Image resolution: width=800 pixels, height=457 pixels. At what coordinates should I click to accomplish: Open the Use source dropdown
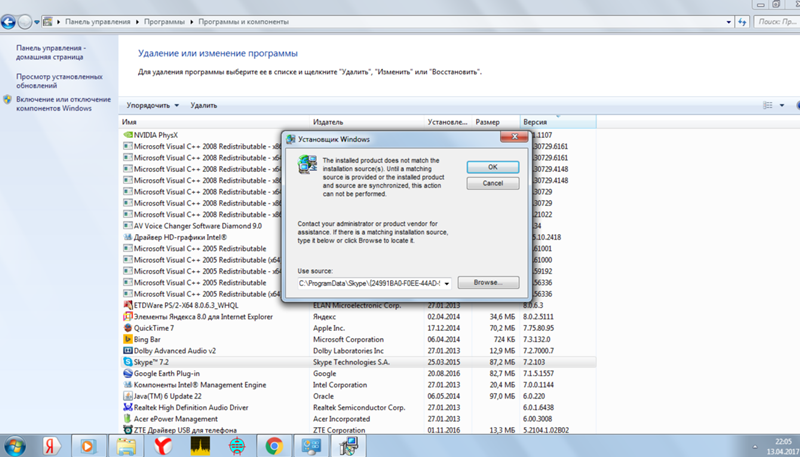[447, 283]
